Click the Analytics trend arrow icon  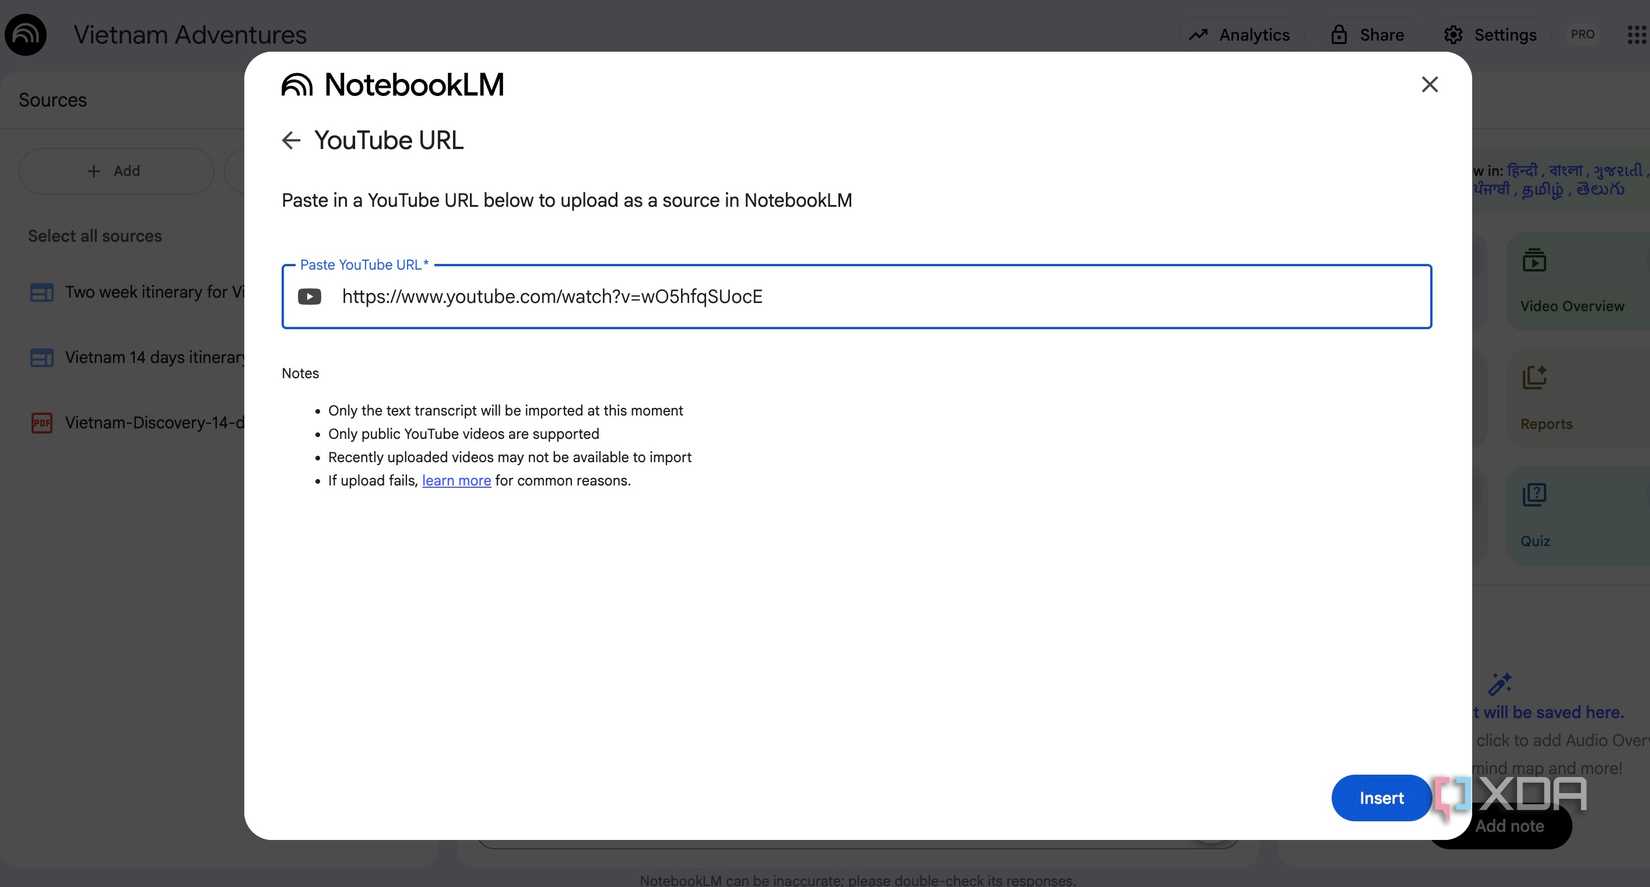pos(1198,35)
